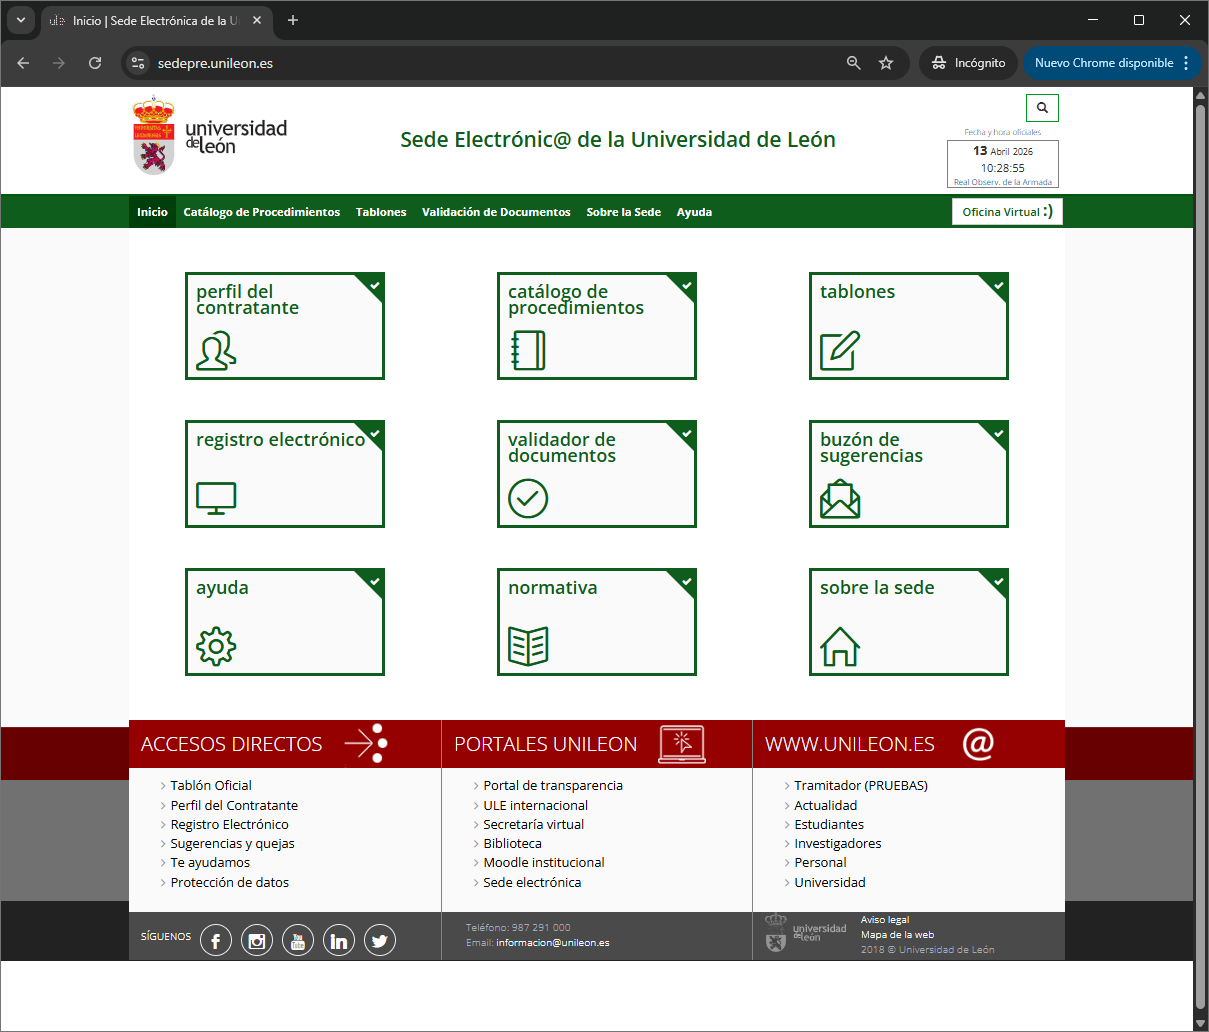Open the Twitter social icon
The width and height of the screenshot is (1209, 1032).
[x=380, y=940]
